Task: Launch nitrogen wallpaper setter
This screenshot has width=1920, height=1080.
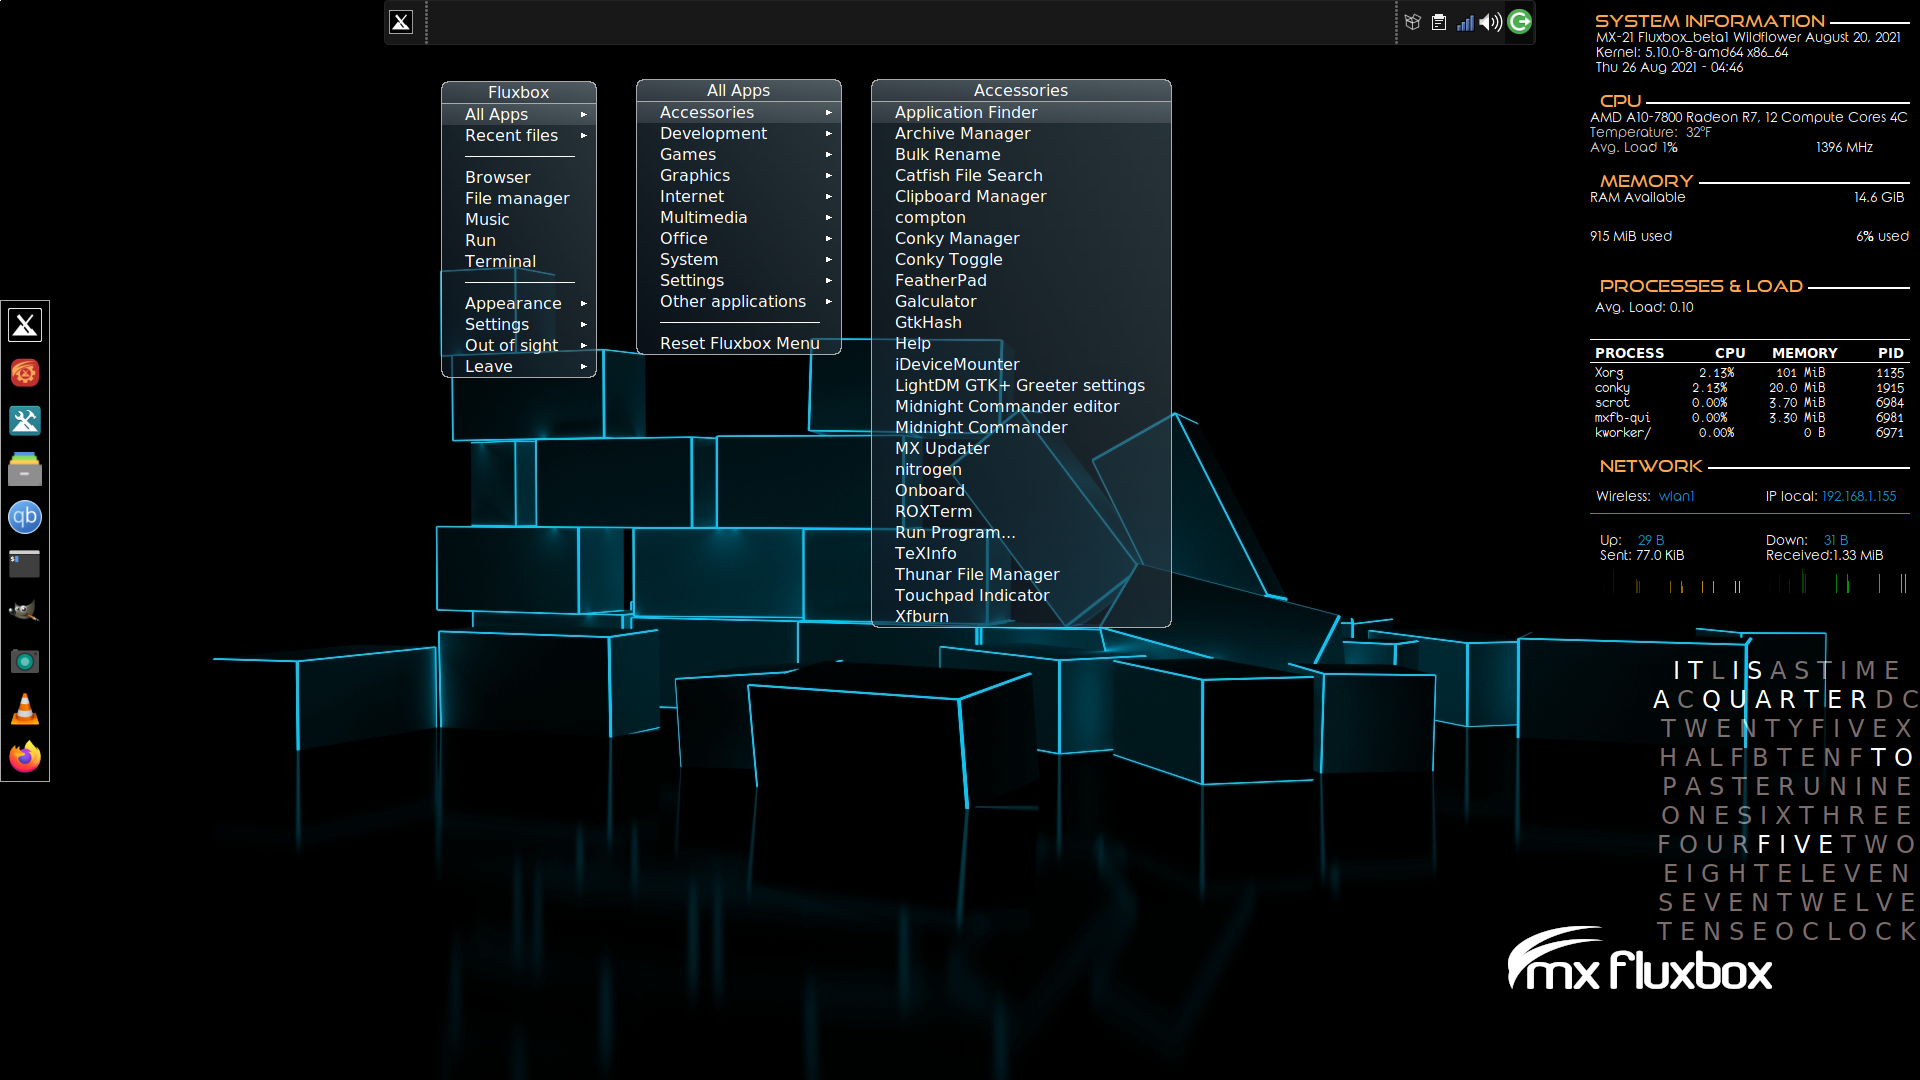Action: (x=1021, y=470)
